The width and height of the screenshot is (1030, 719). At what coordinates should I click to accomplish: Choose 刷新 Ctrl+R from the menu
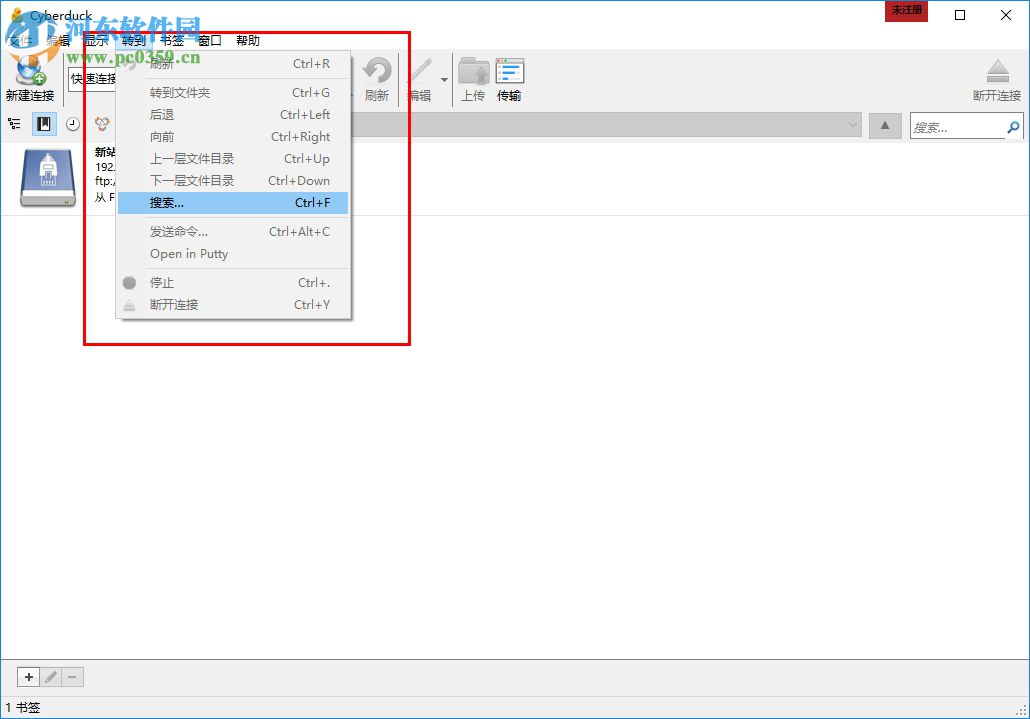tap(233, 64)
